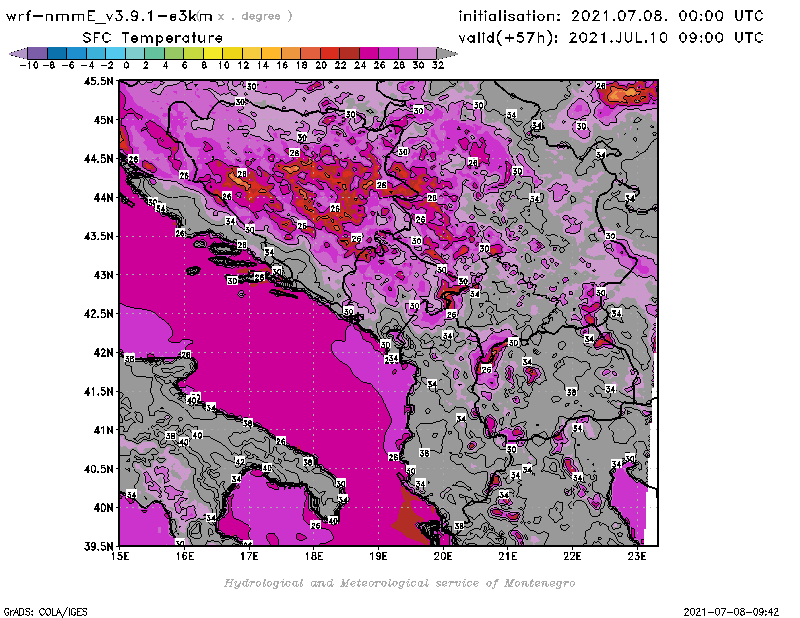Click the '21E' longitude label

pos(508,556)
